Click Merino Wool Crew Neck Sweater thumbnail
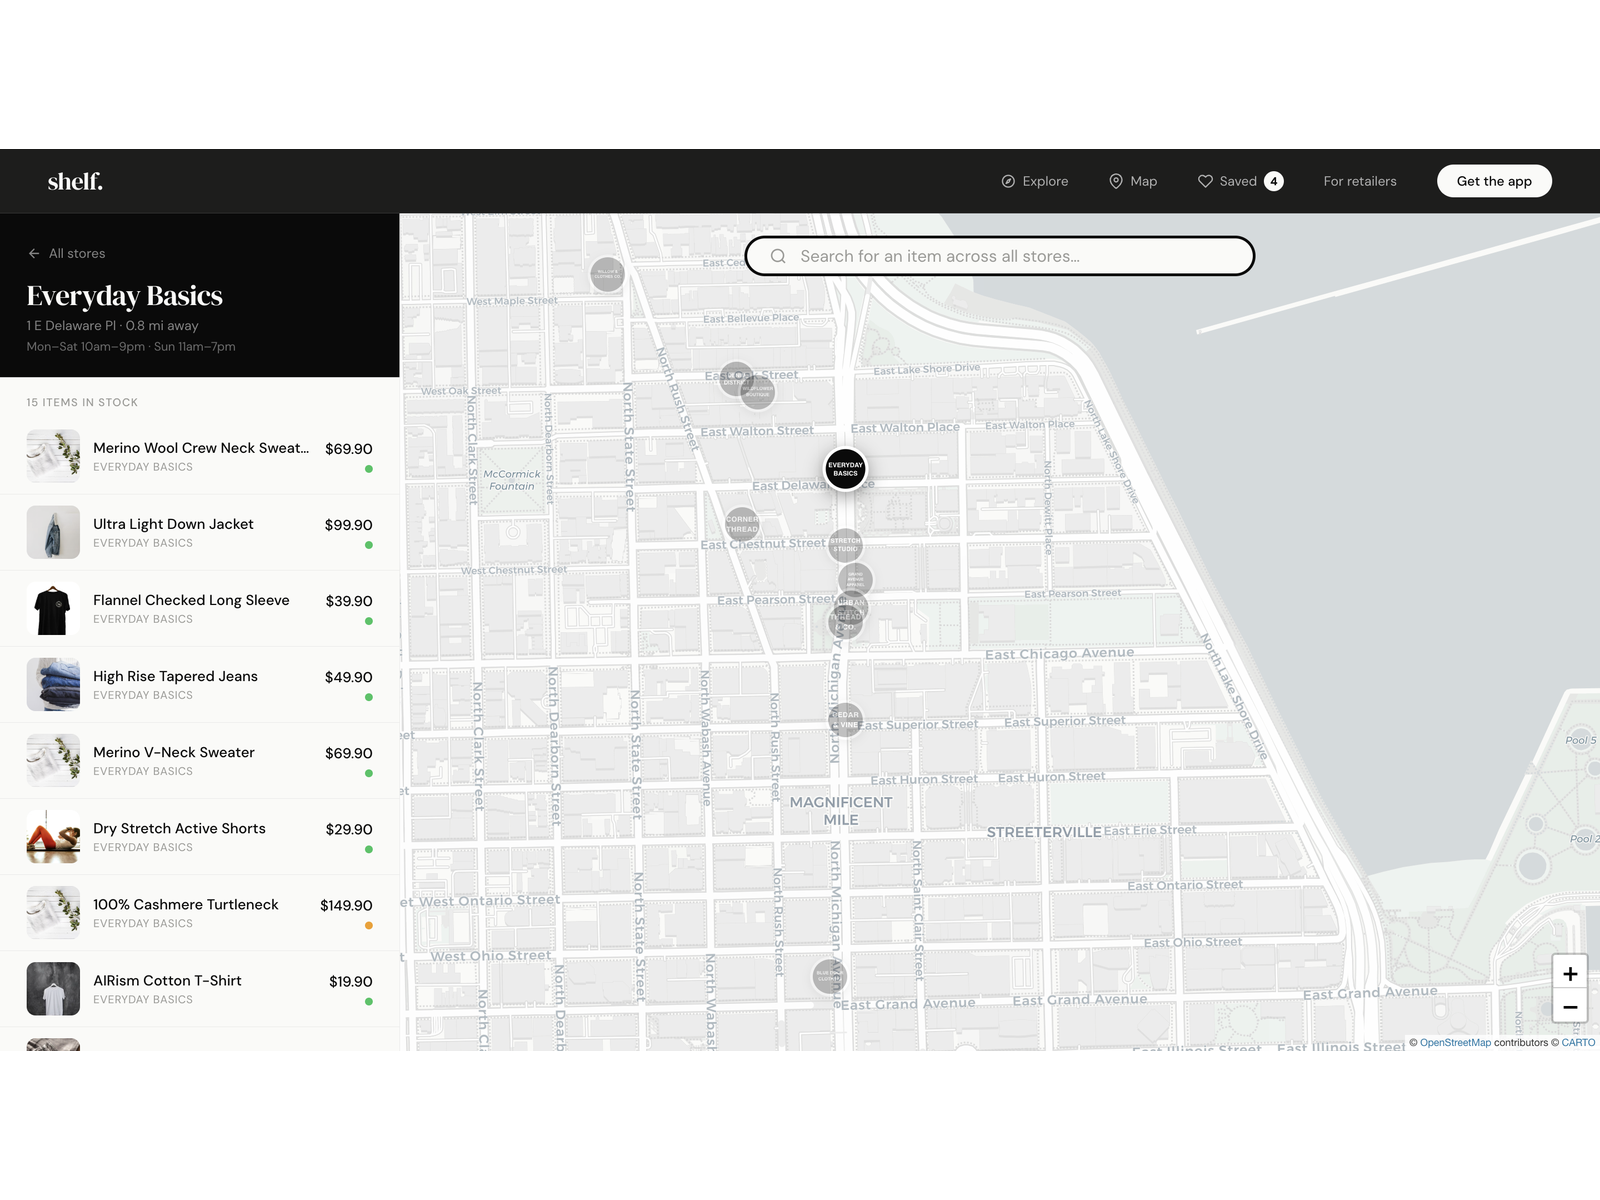 pyautogui.click(x=53, y=456)
